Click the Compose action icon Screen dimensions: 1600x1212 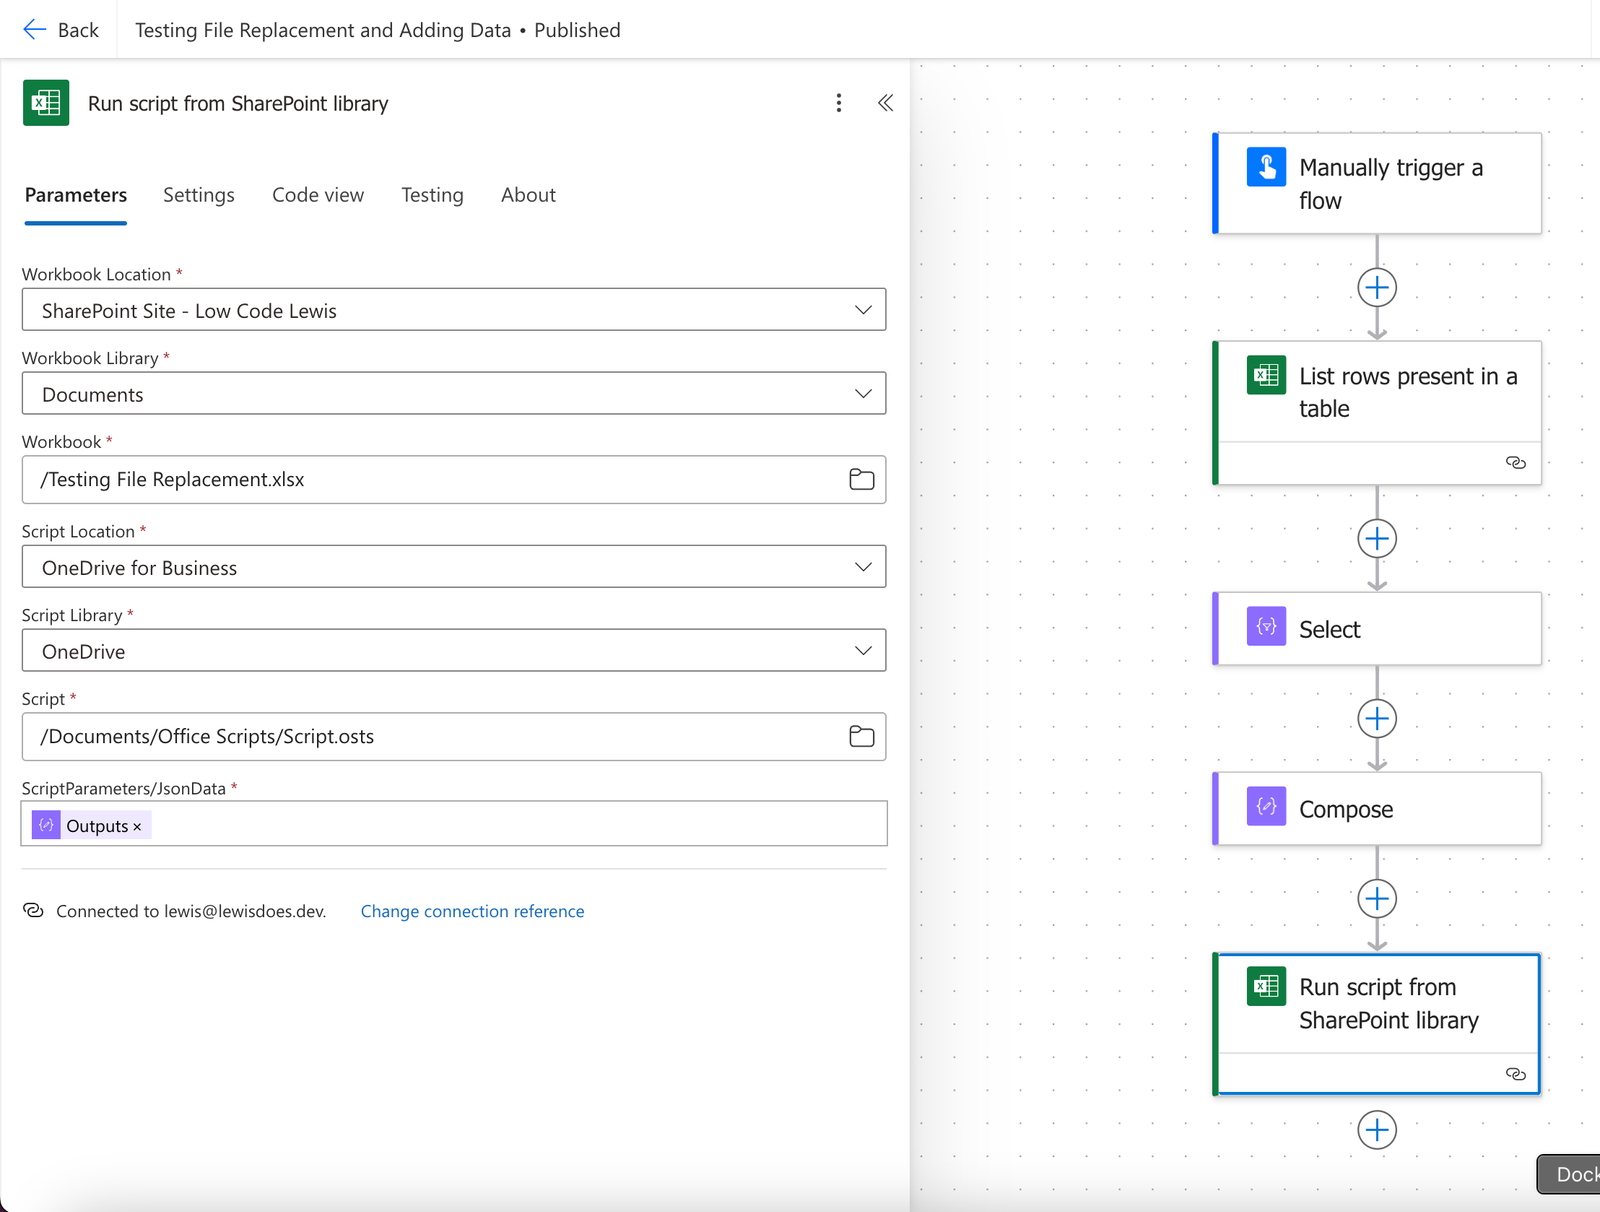pos(1265,808)
